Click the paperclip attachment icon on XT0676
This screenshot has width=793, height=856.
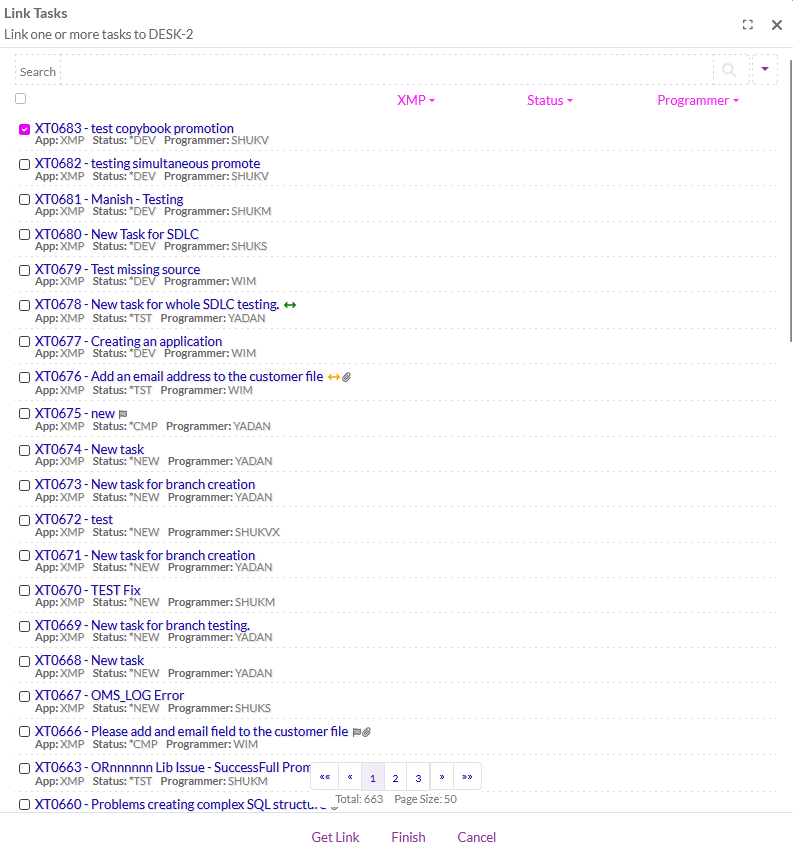click(347, 377)
